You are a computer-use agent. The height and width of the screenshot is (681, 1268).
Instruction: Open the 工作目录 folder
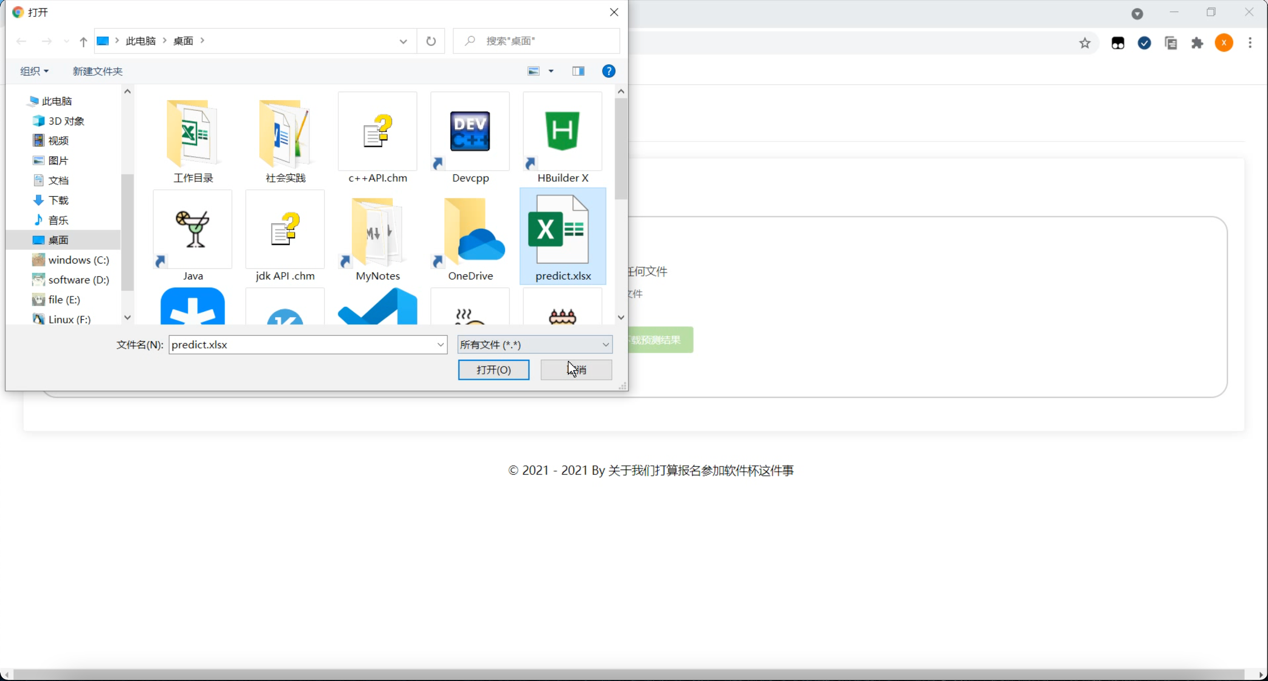pos(193,139)
